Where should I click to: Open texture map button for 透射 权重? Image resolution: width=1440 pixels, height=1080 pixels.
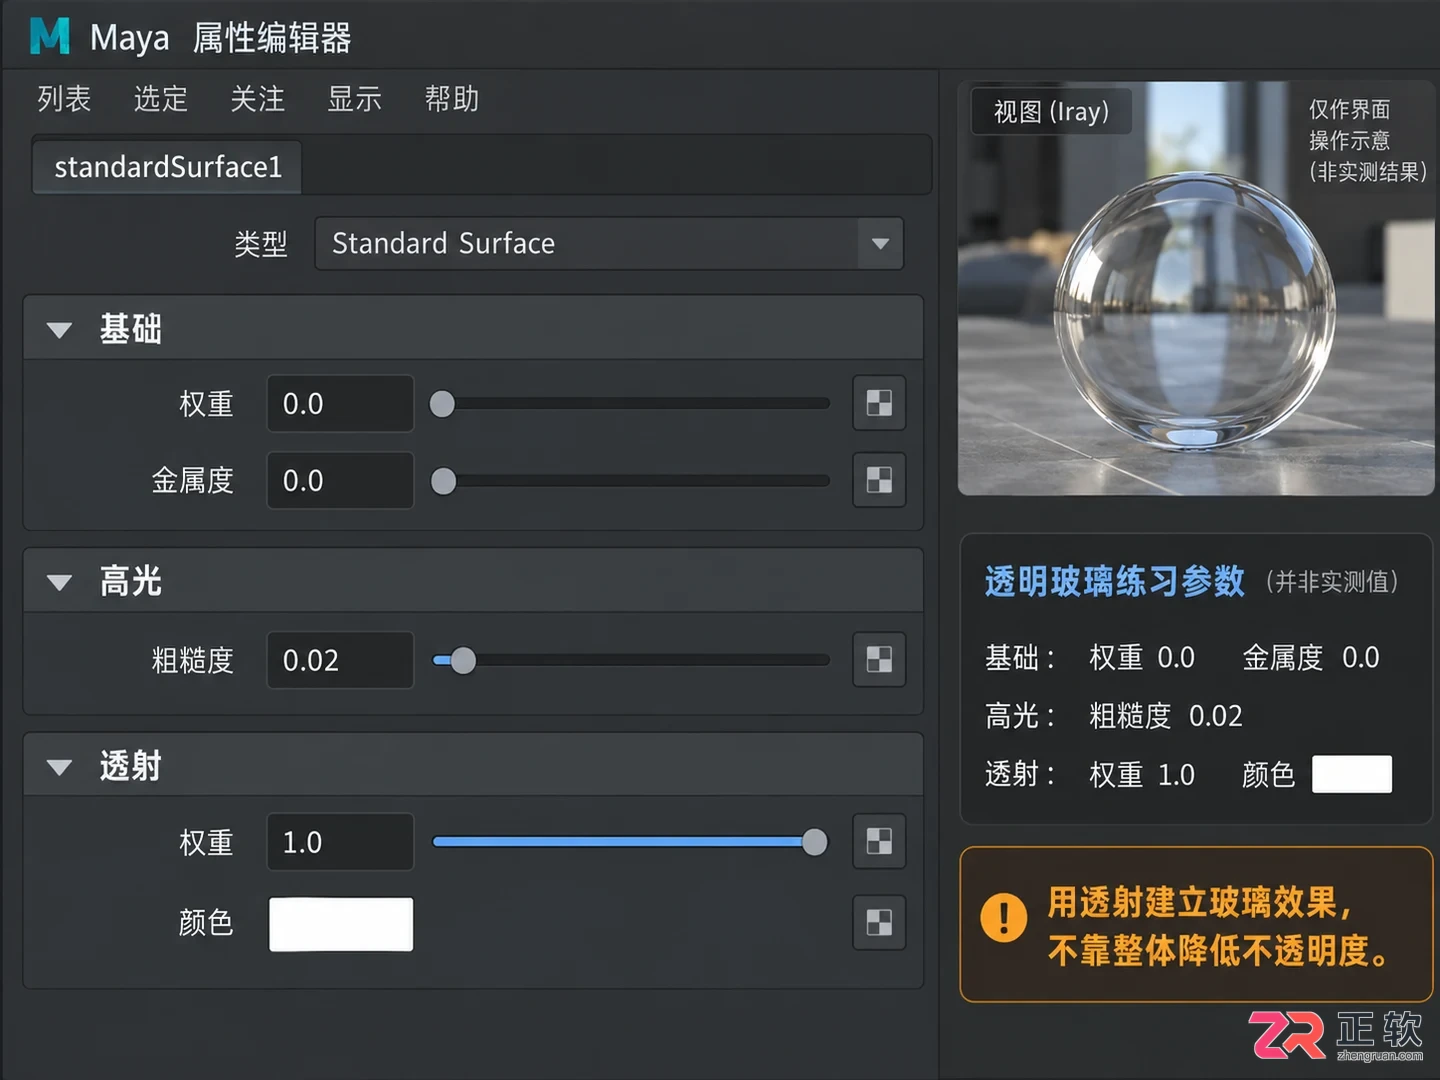[879, 841]
